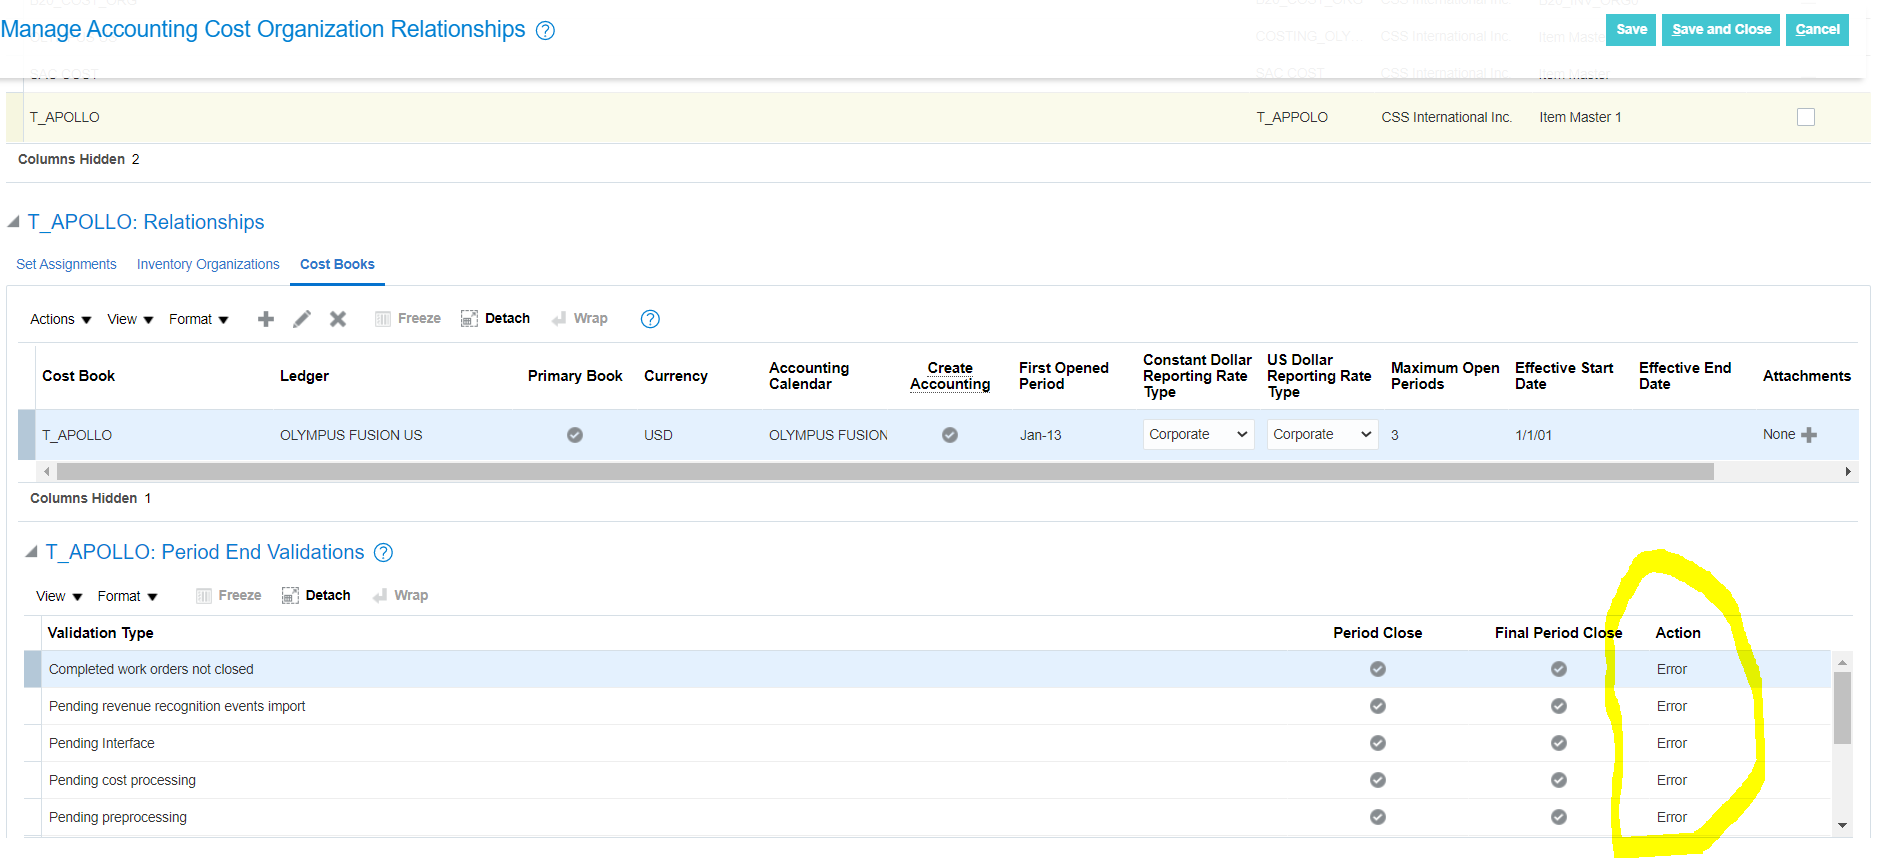Open the Cost Books Actions menu
The image size is (1886, 858).
(x=61, y=319)
